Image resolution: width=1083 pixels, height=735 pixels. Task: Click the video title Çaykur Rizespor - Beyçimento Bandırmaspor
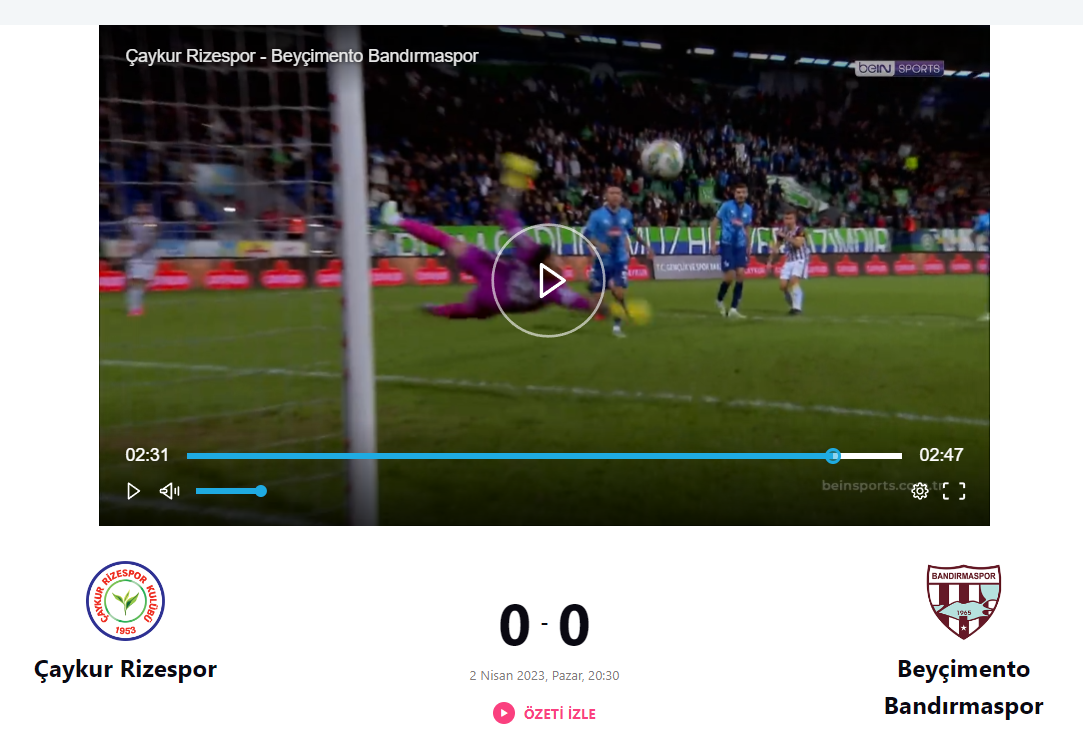pos(302,56)
